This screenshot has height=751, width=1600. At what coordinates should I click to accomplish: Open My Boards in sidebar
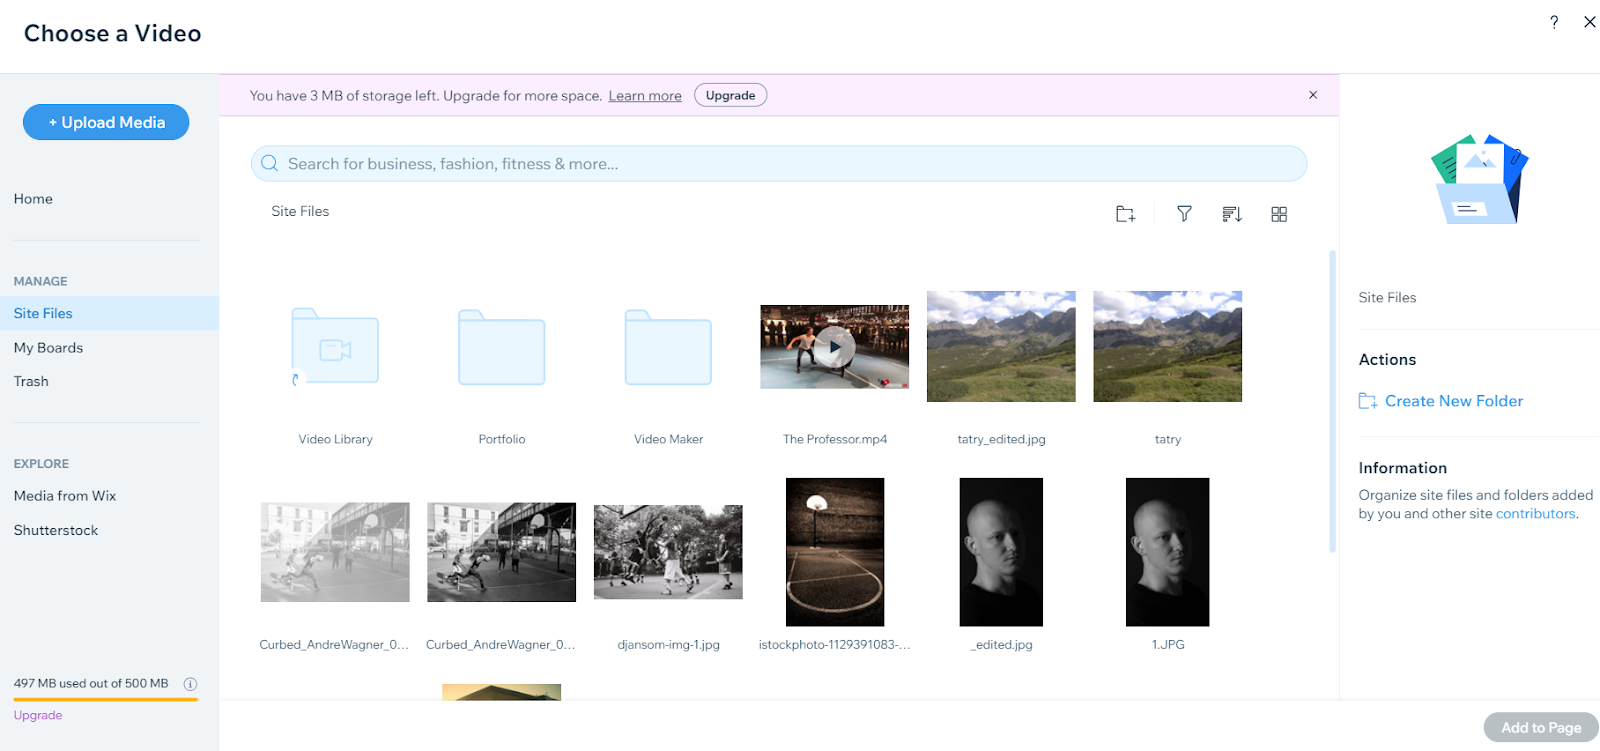(x=48, y=348)
